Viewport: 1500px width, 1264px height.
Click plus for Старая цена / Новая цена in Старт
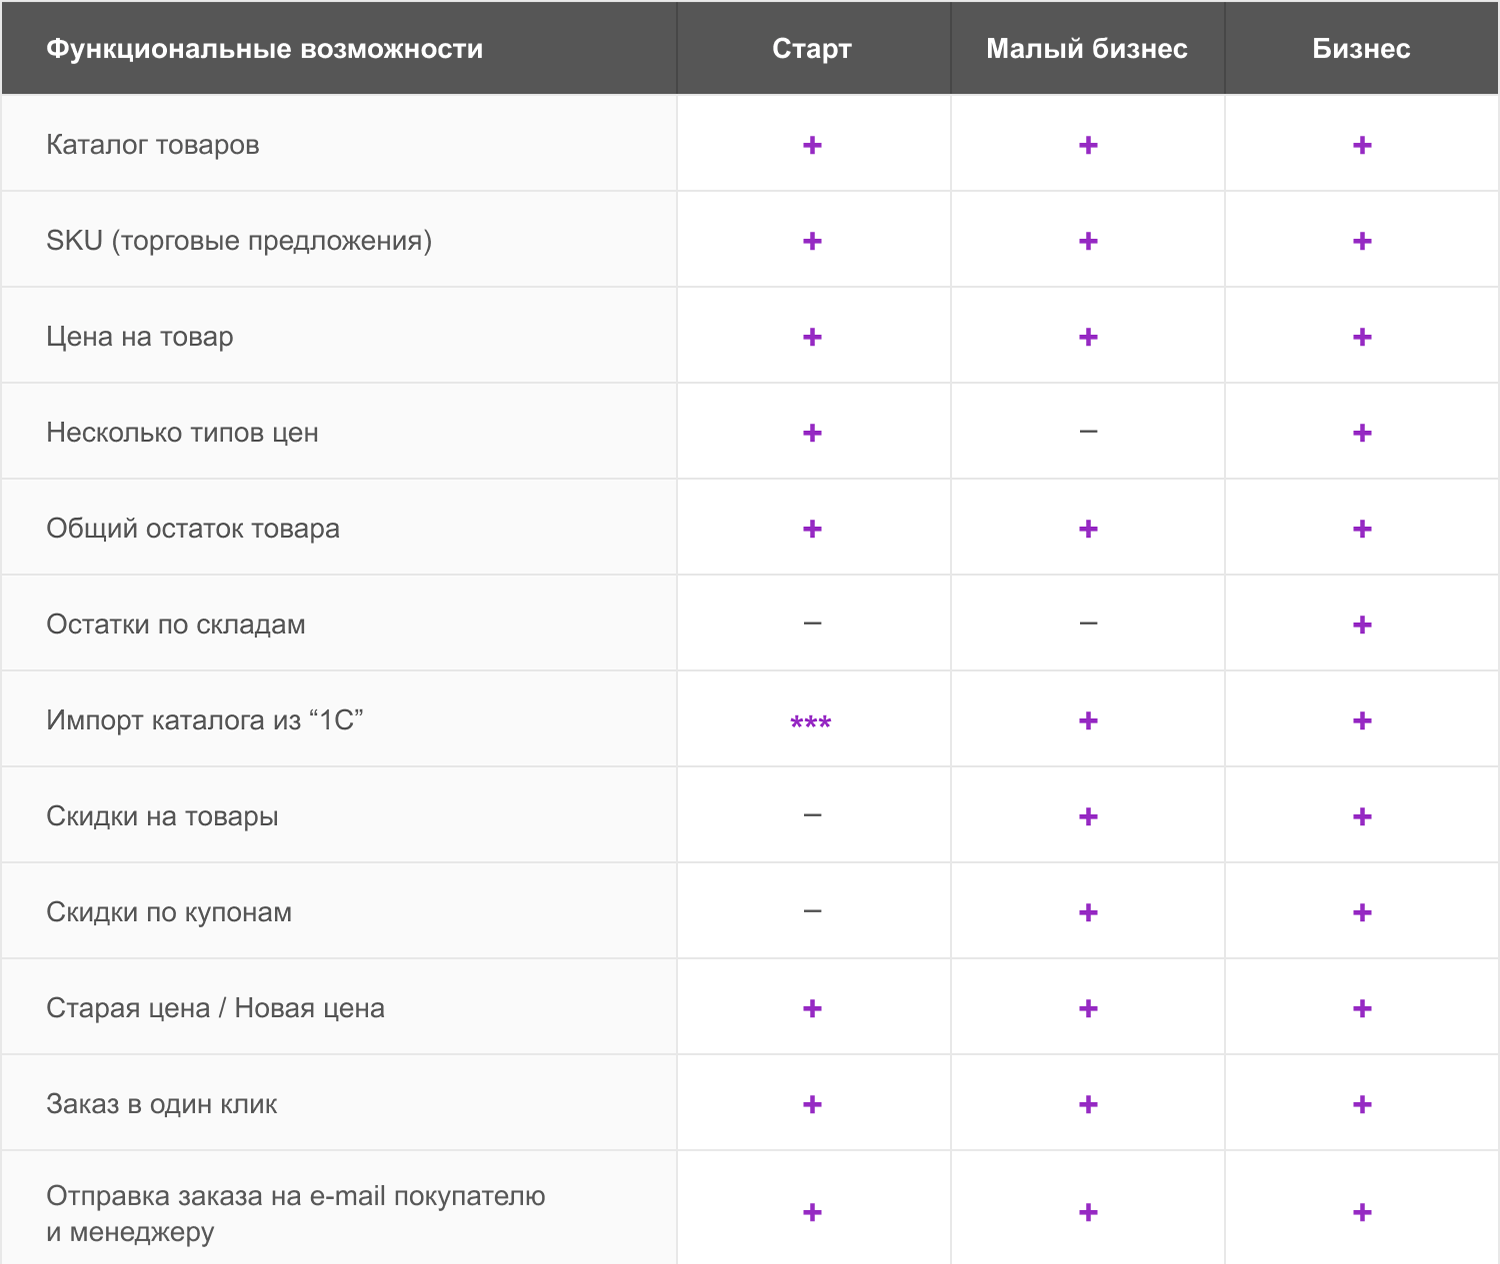[812, 1009]
